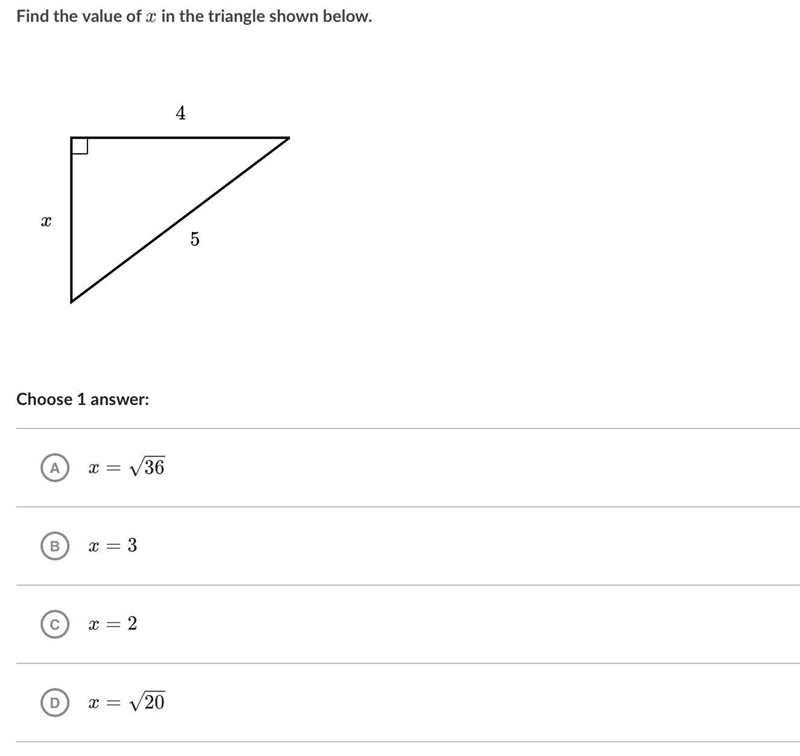Choose the x = 2 answer text

tap(113, 623)
